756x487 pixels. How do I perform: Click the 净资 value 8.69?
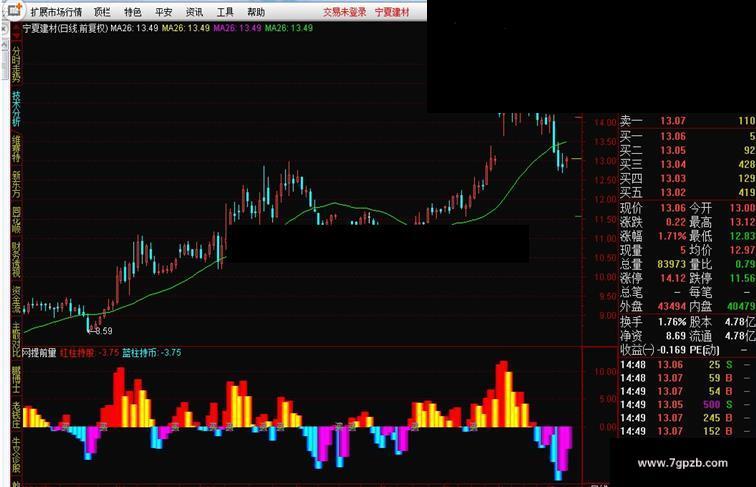(x=676, y=336)
